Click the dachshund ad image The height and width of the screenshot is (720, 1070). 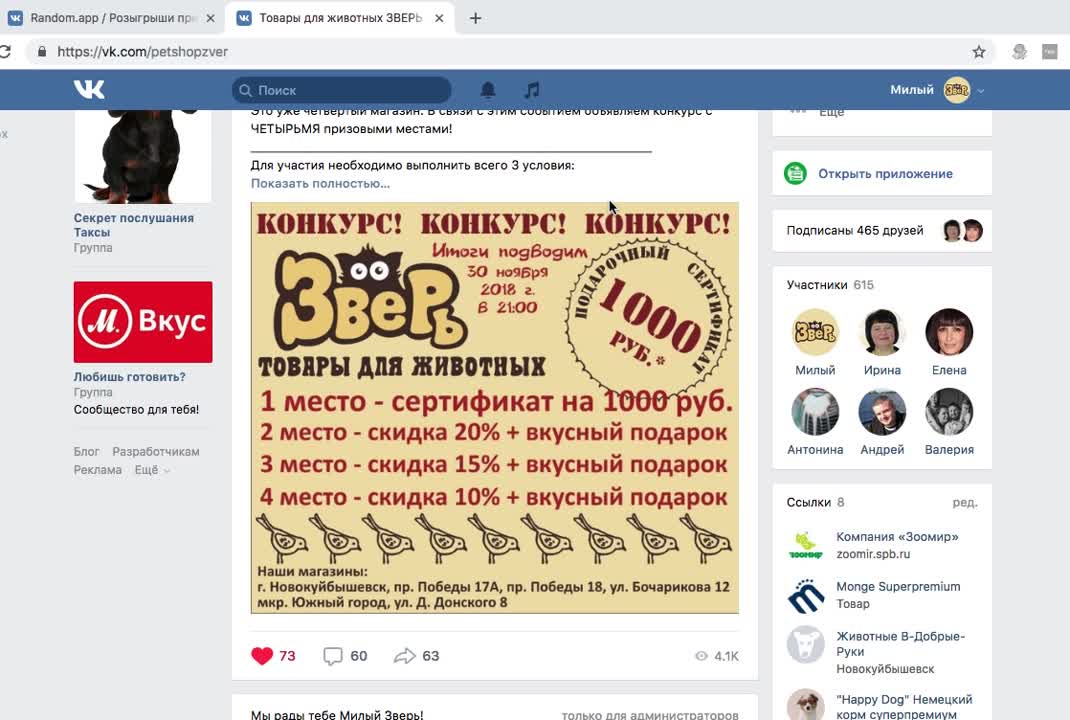(143, 156)
